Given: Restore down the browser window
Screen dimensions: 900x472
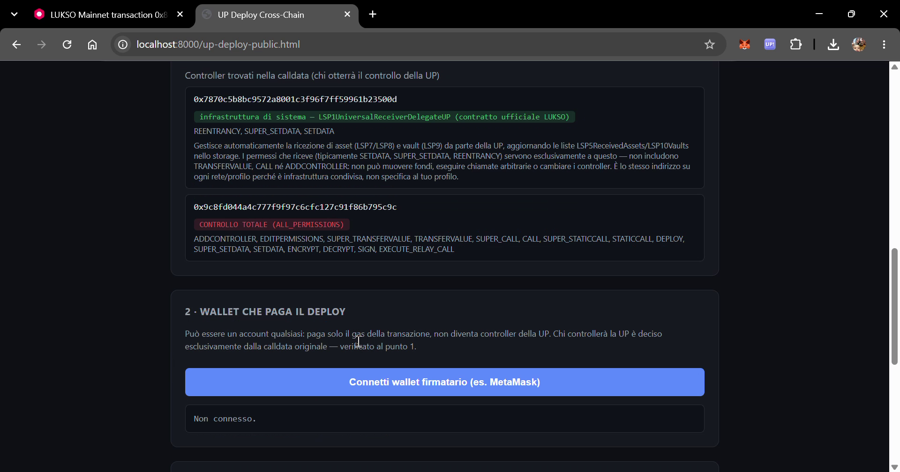Looking at the screenshot, I should [851, 14].
